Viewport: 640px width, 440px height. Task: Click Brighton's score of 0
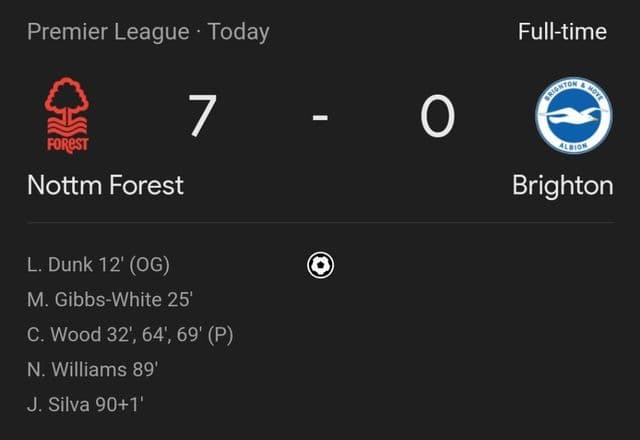point(438,116)
